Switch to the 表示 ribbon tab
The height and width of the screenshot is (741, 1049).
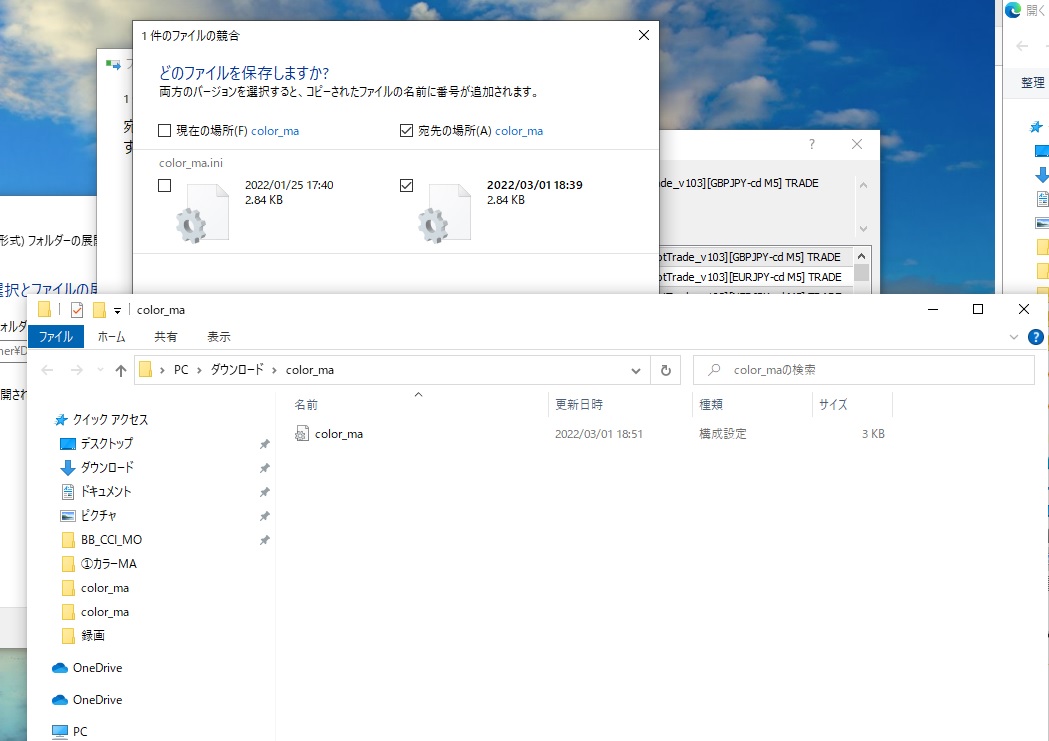[x=218, y=337]
